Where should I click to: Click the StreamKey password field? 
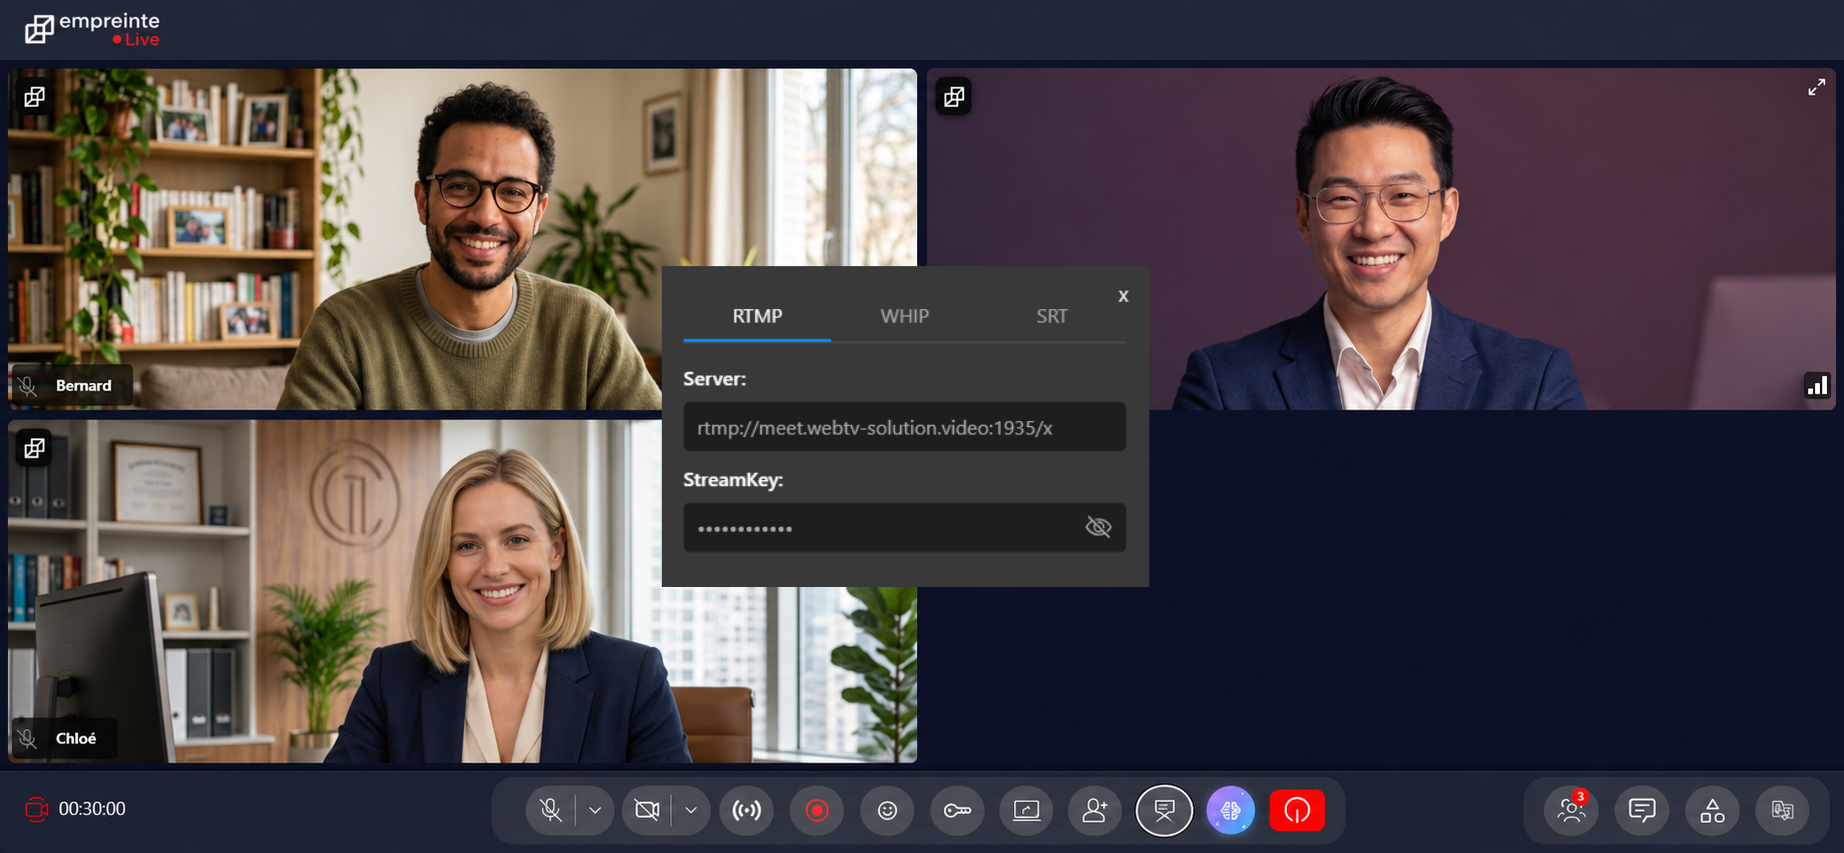(x=905, y=527)
